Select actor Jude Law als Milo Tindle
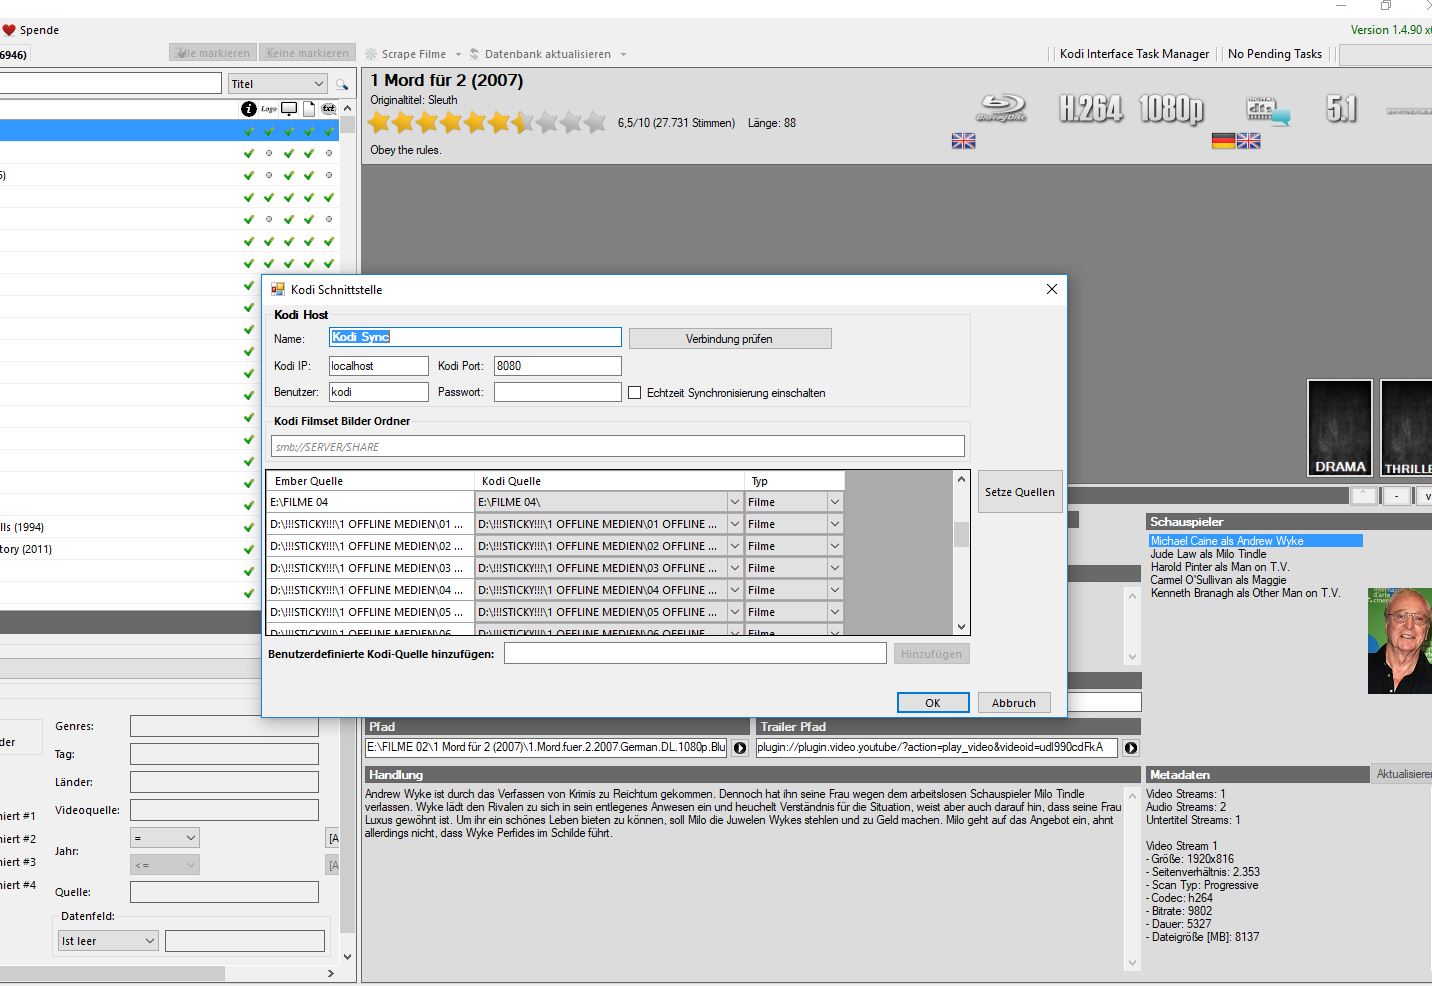 point(1208,554)
